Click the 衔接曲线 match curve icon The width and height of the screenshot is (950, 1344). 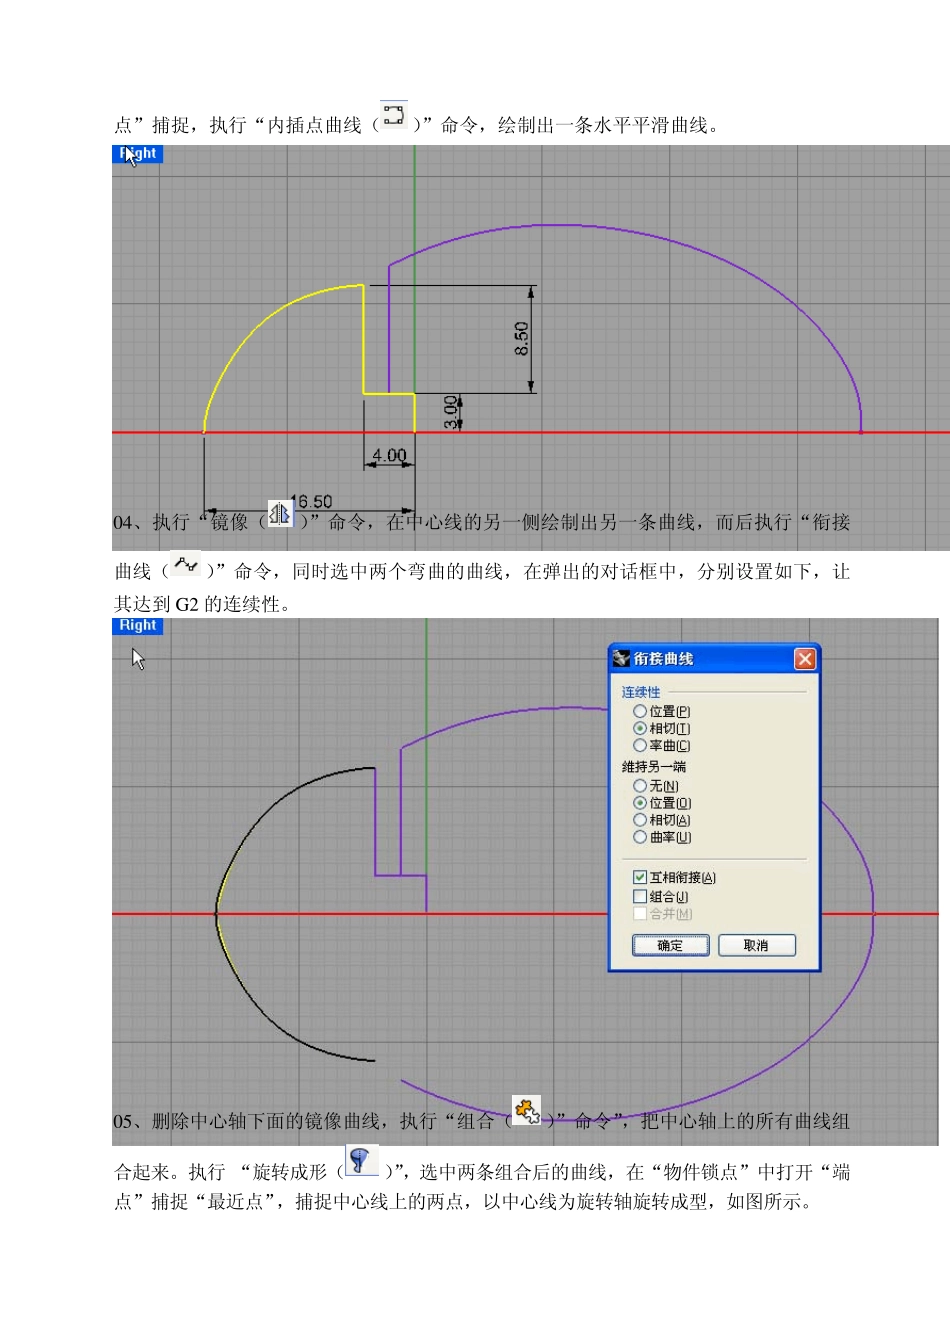pyautogui.click(x=185, y=564)
